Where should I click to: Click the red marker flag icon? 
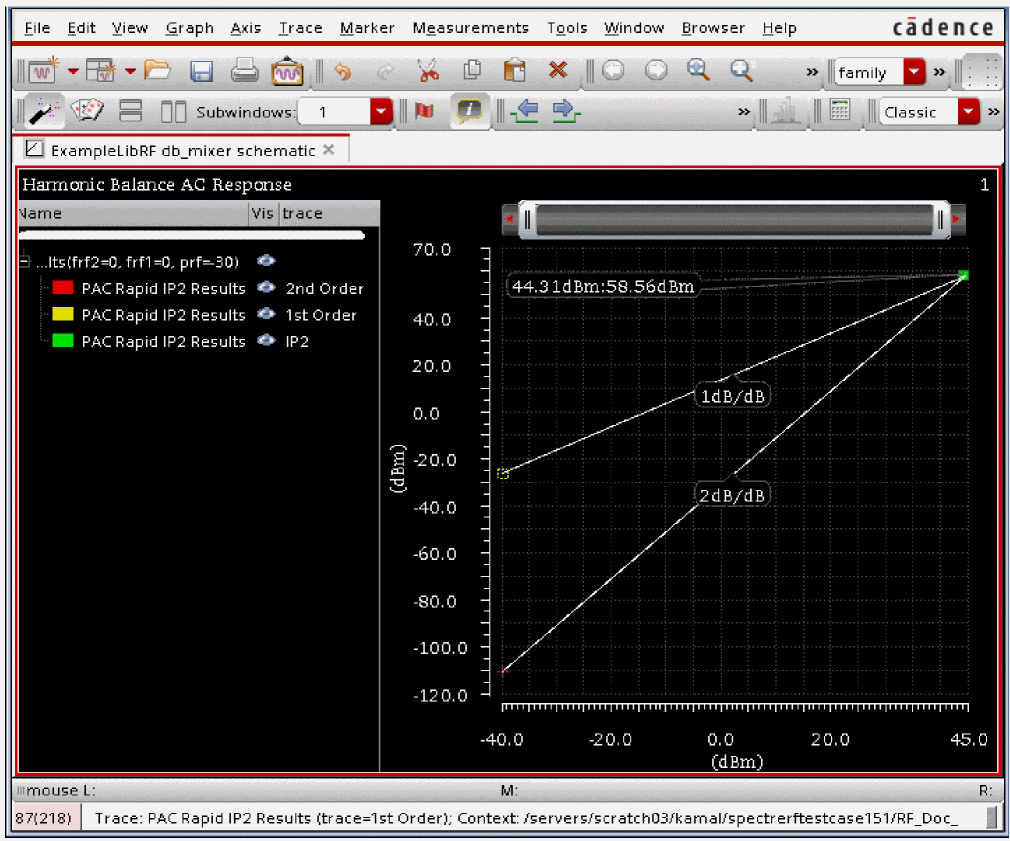click(x=424, y=112)
